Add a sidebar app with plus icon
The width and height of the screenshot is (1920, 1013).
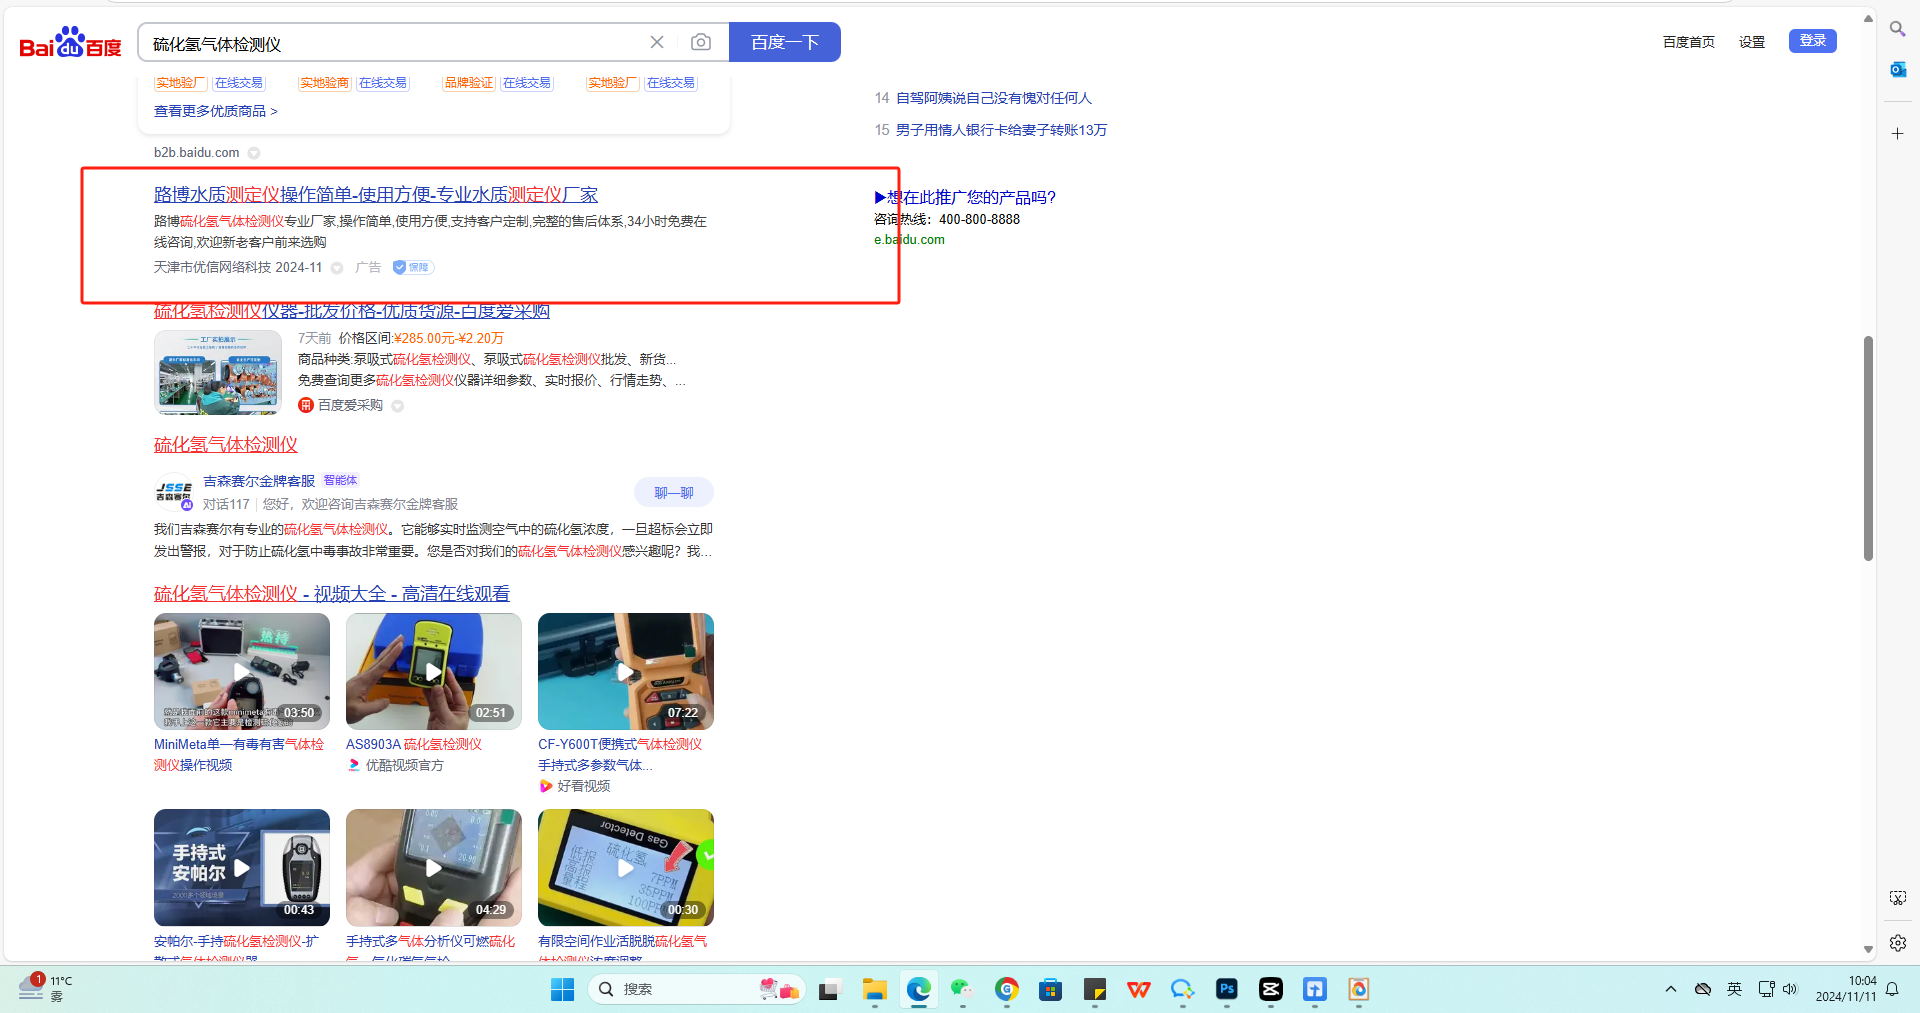1897,133
